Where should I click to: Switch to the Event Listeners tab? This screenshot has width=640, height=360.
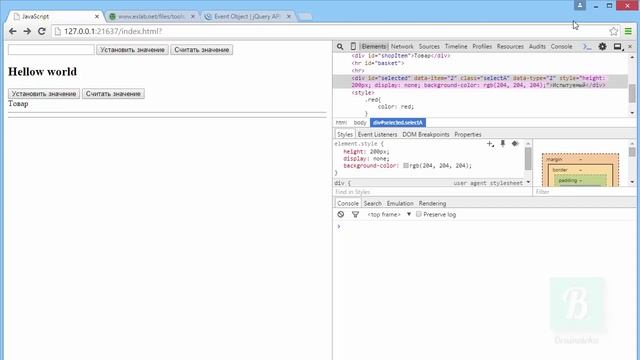coord(377,134)
